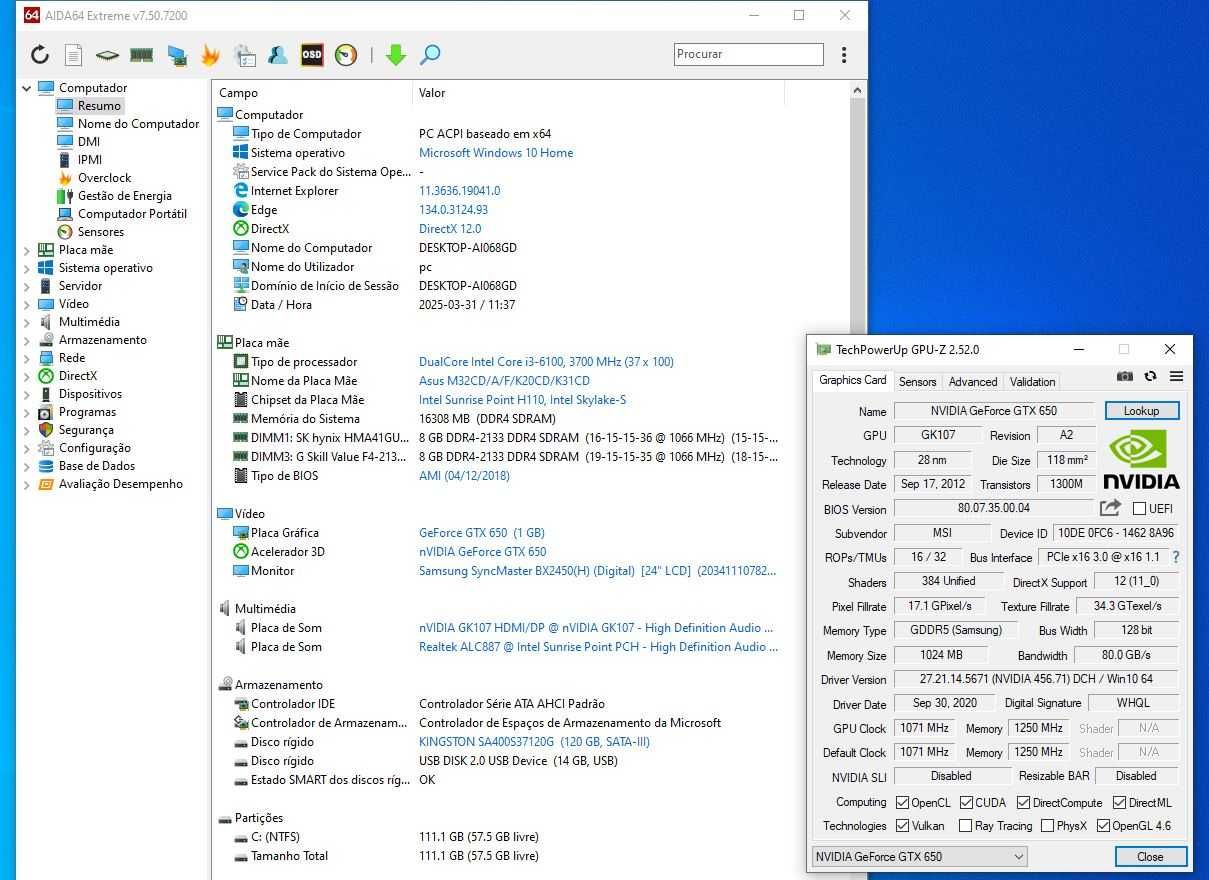Viewport: 1209px width, 880px height.
Task: Click the NVIDIA logo in GPU-Z
Action: (1141, 460)
